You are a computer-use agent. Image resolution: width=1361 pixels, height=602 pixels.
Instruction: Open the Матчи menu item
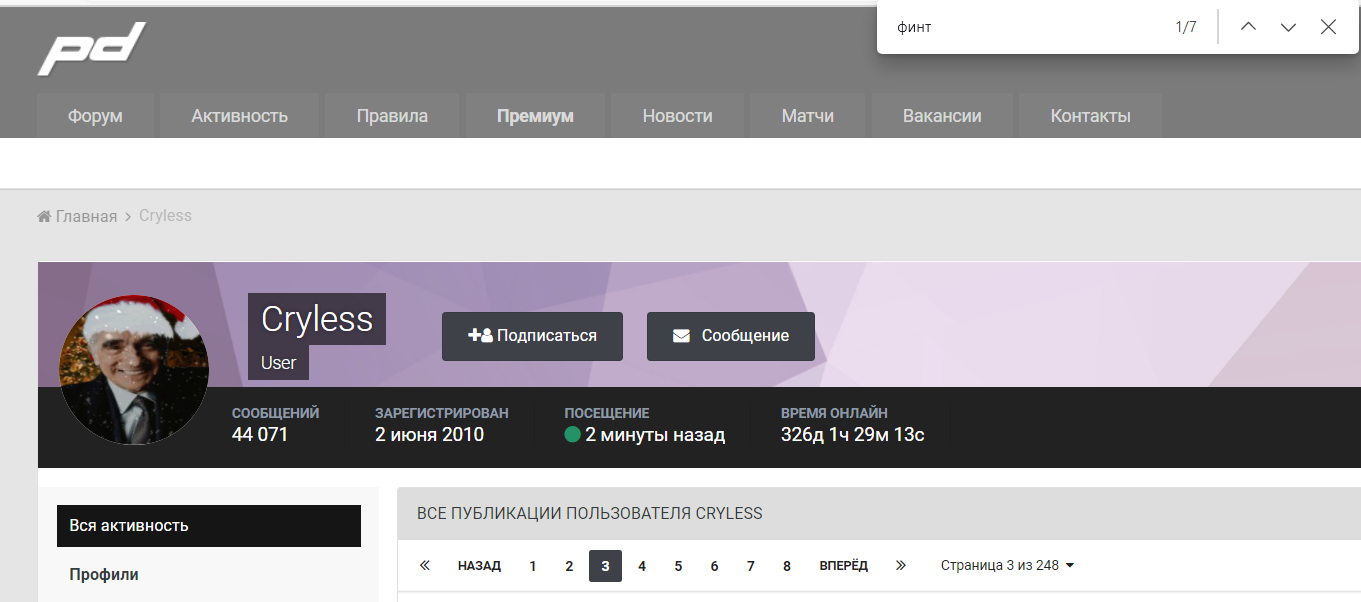point(807,116)
